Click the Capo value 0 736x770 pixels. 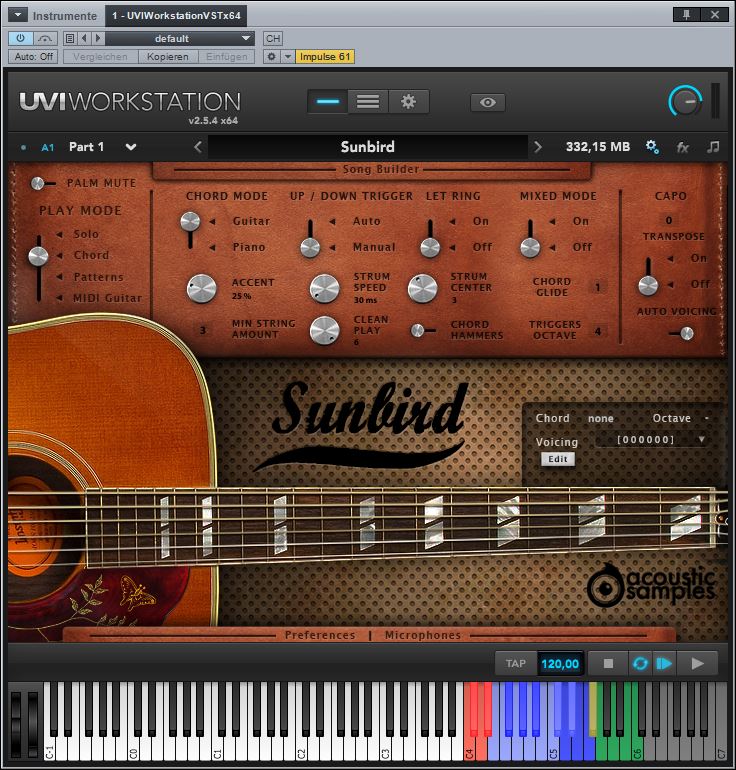pyautogui.click(x=669, y=220)
